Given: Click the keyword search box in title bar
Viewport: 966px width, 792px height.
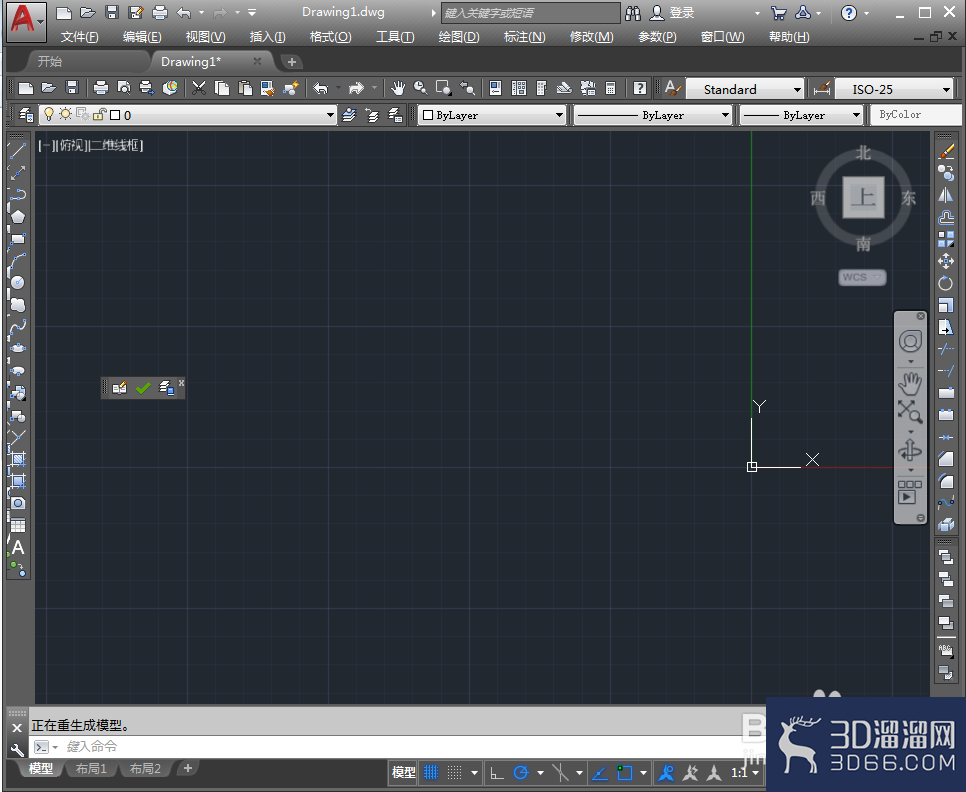Looking at the screenshot, I should pos(530,13).
